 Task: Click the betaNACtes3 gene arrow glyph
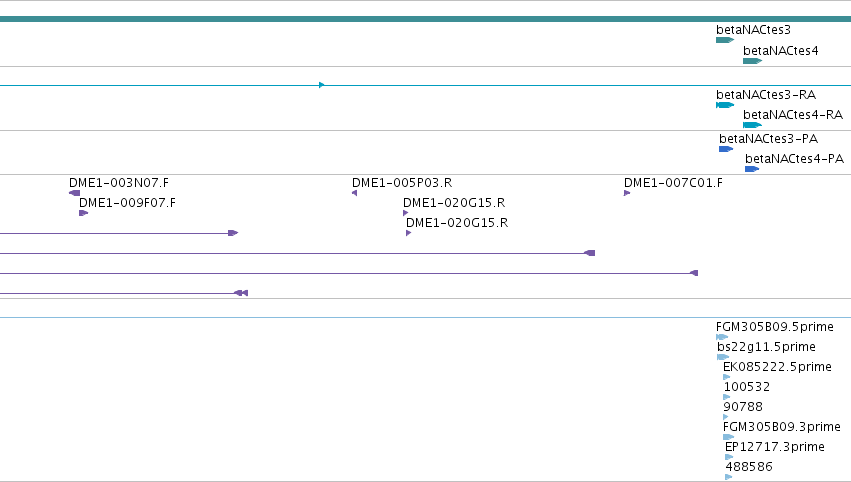725,40
